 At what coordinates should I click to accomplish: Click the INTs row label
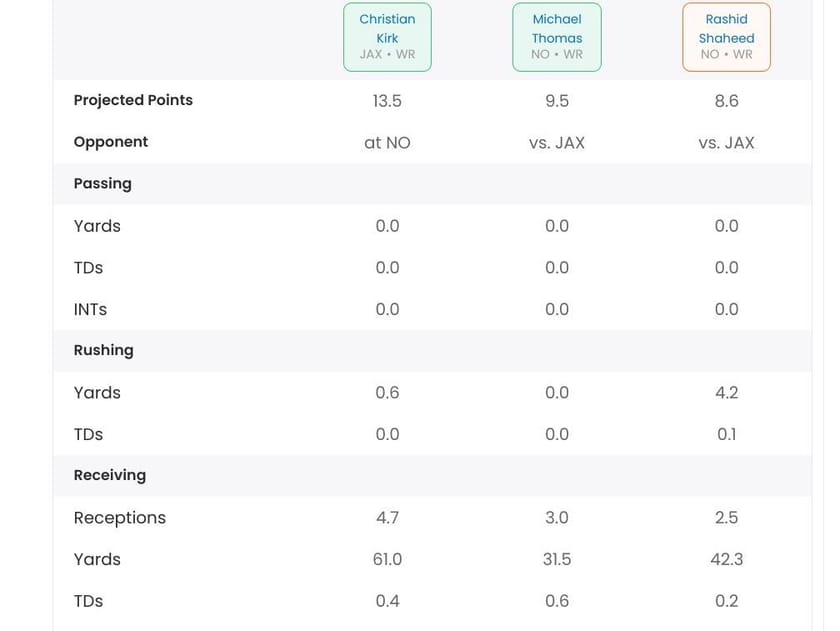[90, 309]
